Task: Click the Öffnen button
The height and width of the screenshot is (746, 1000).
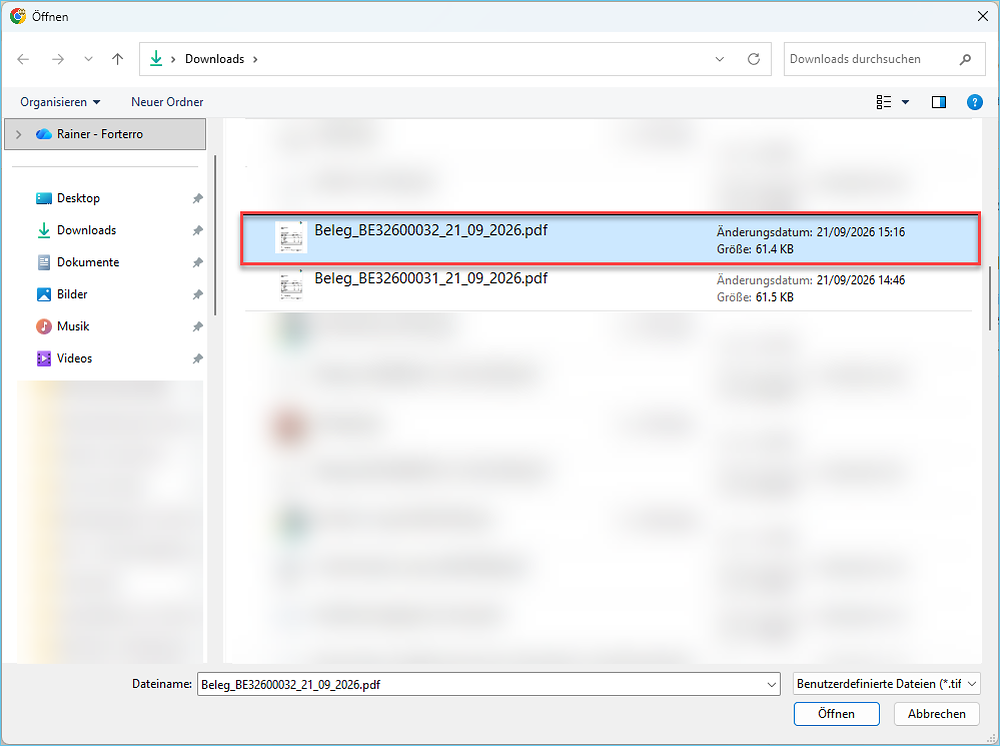Action: coord(836,714)
